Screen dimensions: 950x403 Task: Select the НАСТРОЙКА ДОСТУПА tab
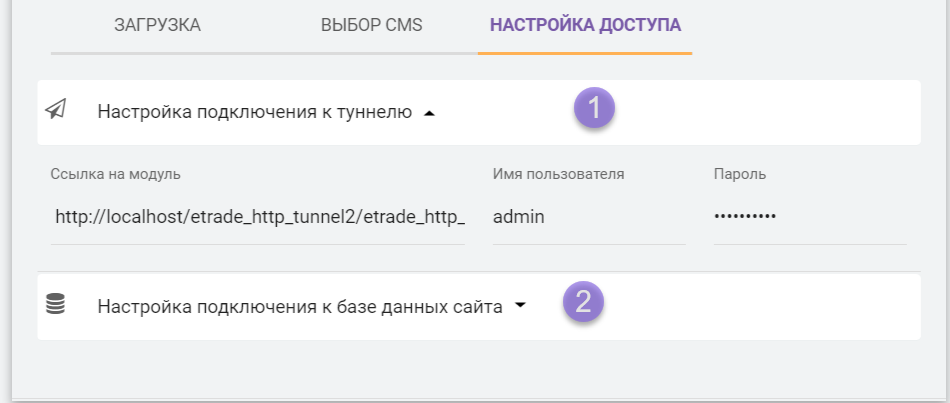(x=585, y=25)
